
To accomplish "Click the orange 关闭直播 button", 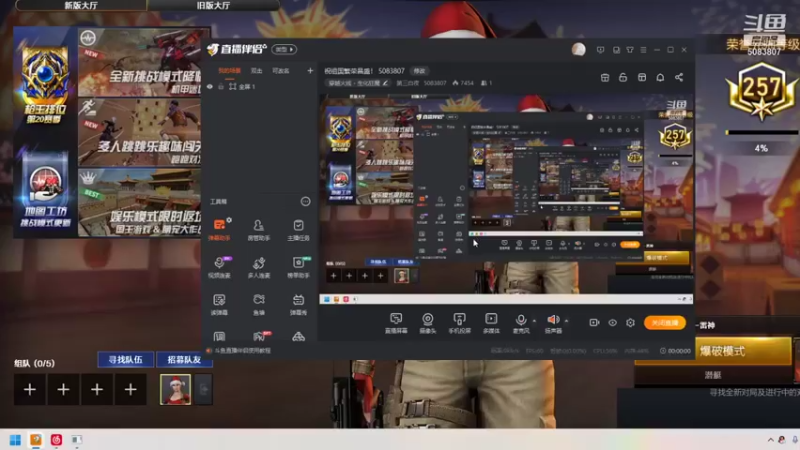I will tap(664, 322).
